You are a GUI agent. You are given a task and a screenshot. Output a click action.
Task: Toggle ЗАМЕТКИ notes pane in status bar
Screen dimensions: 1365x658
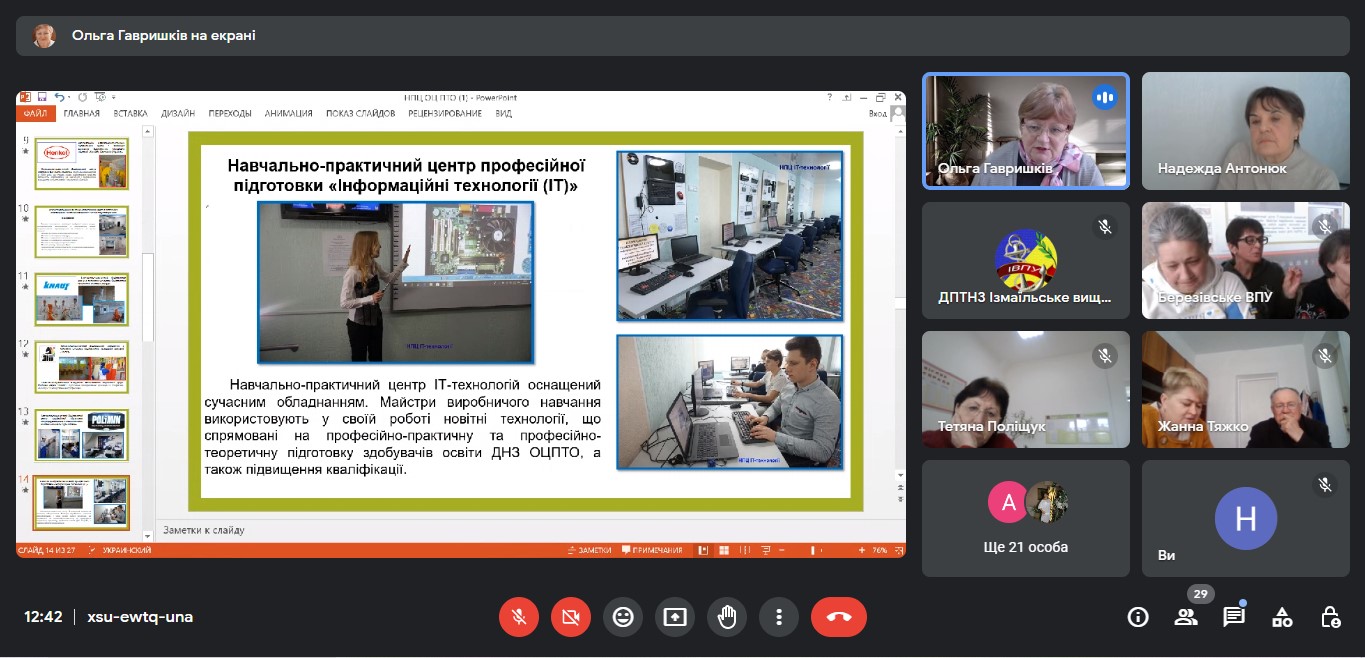coord(588,550)
